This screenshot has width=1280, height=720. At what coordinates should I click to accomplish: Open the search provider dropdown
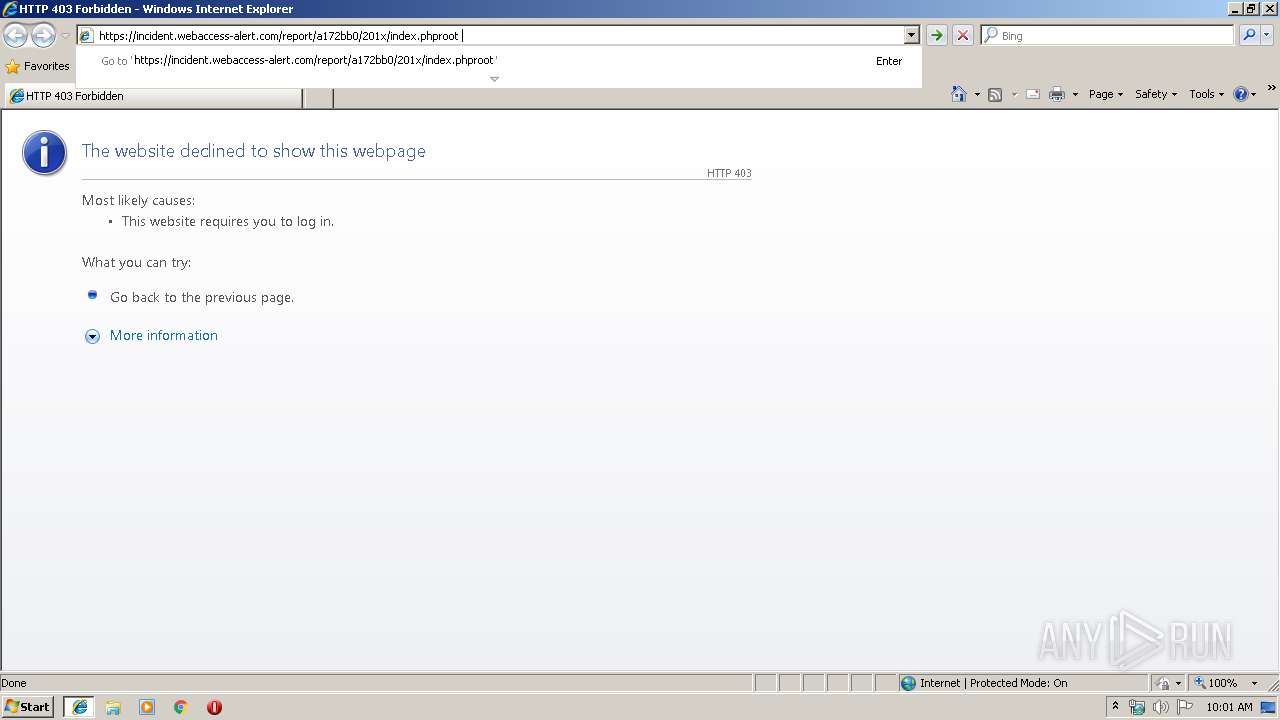pos(1267,35)
